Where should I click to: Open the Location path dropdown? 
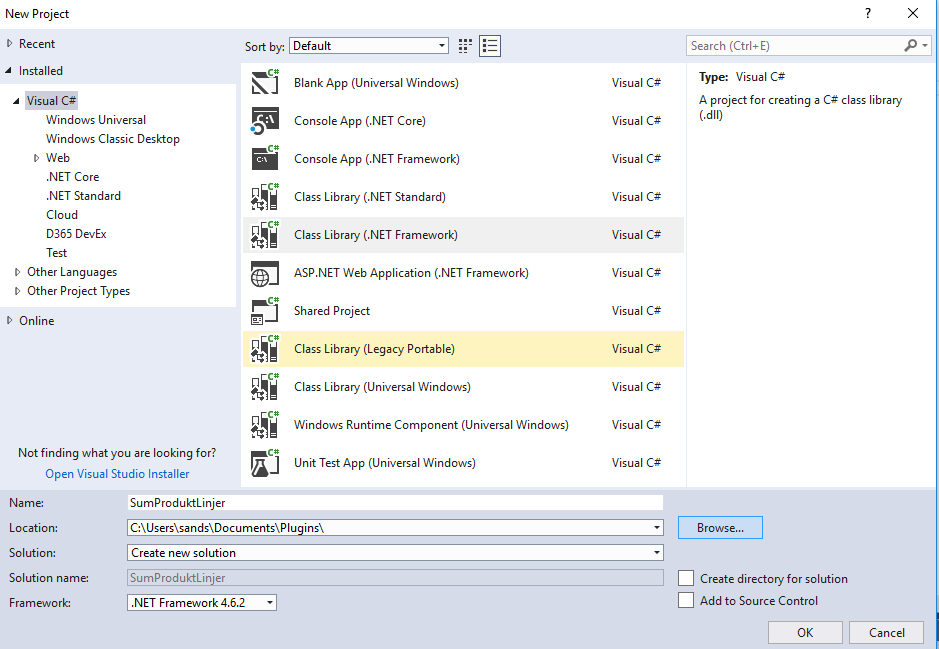pyautogui.click(x=657, y=527)
